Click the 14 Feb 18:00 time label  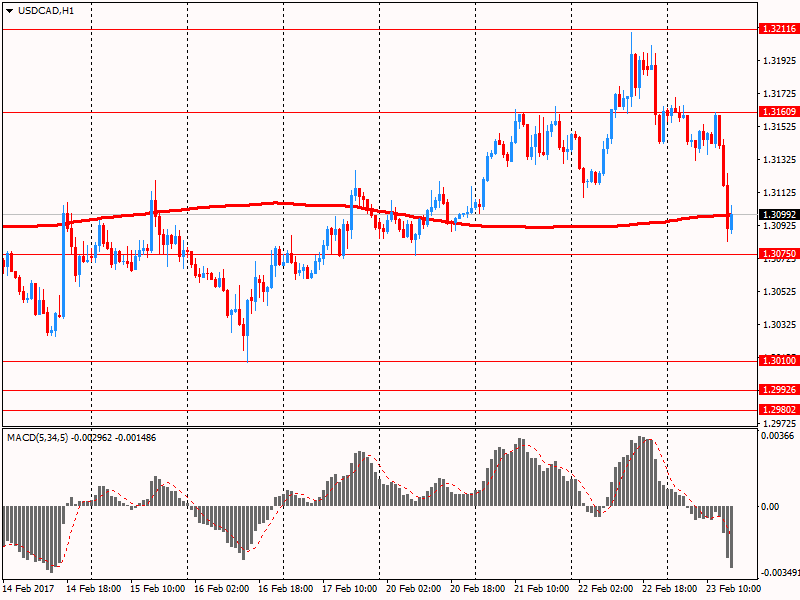(94, 589)
